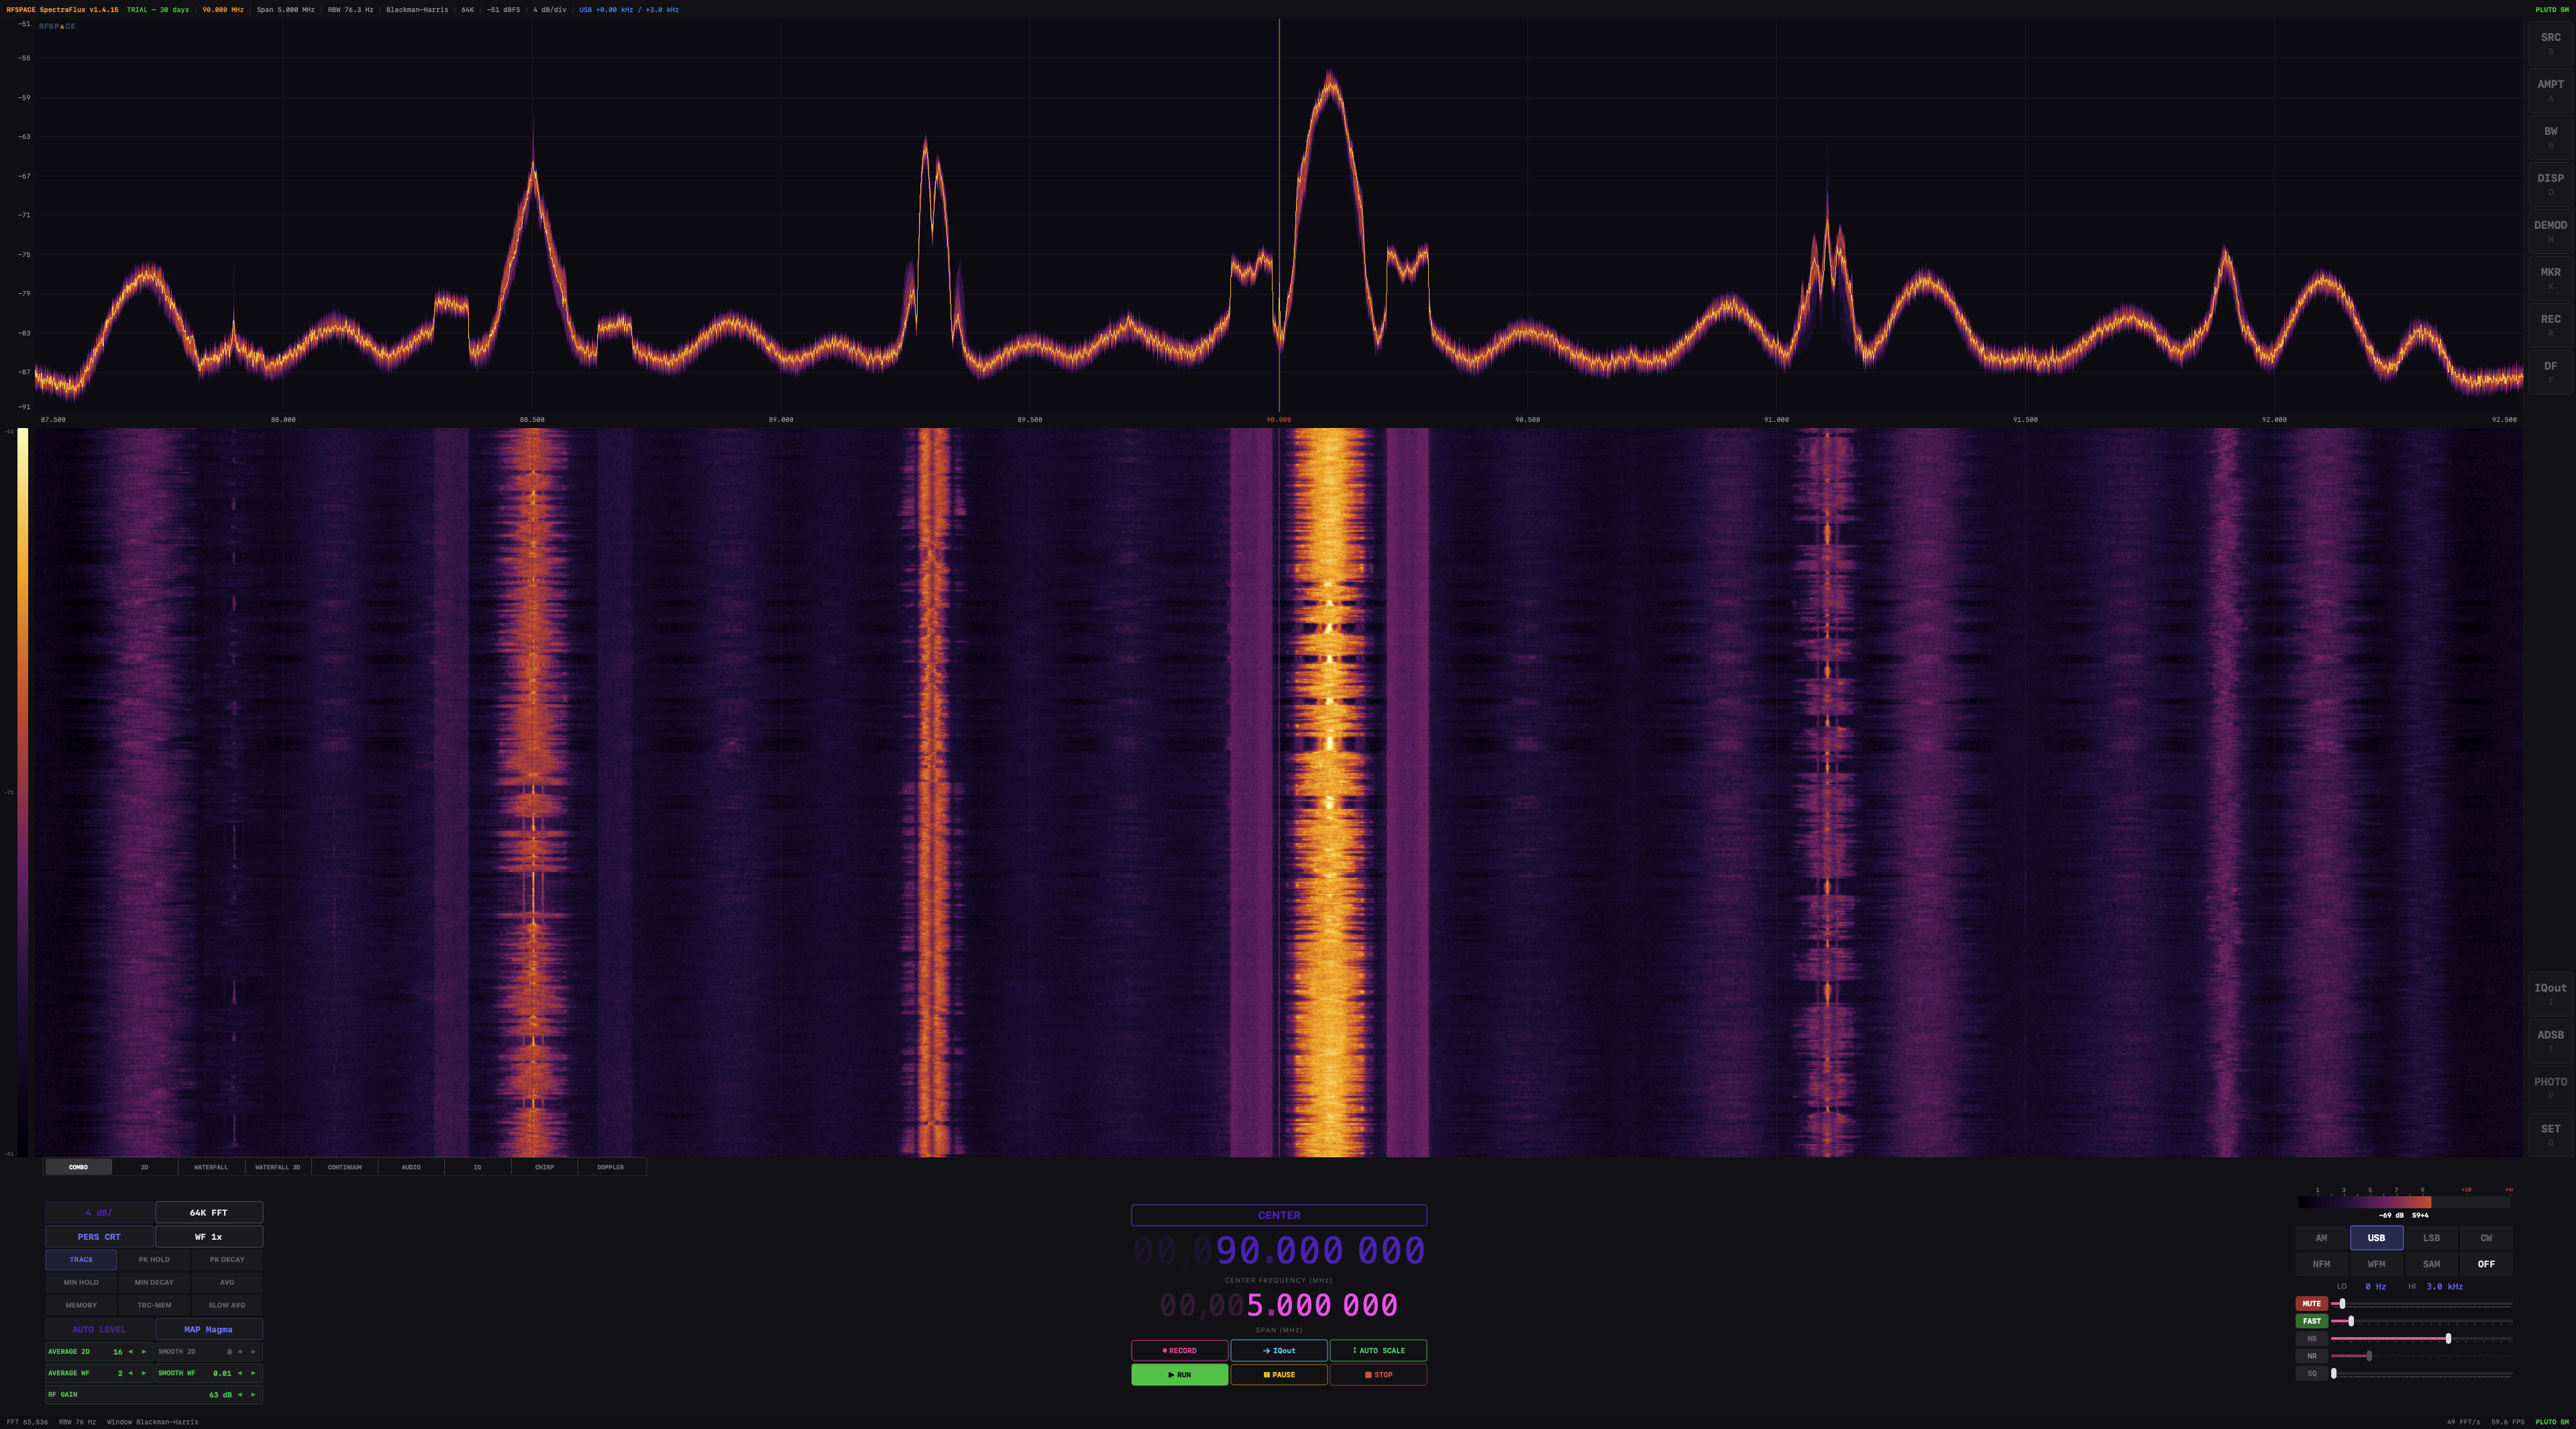Toggle the AVG trace mode
Viewport: 2576px width, 1429px height.
pyautogui.click(x=227, y=1282)
